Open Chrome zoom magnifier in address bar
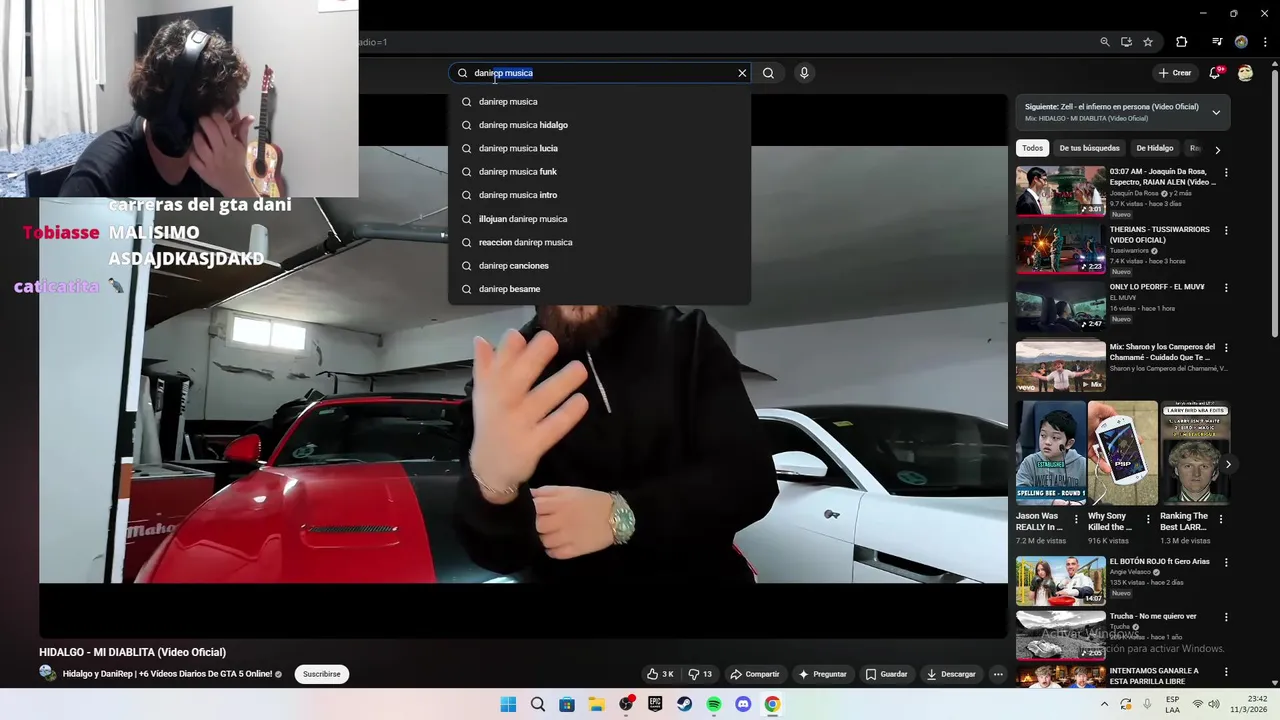Viewport: 1280px width, 720px height. [1104, 42]
